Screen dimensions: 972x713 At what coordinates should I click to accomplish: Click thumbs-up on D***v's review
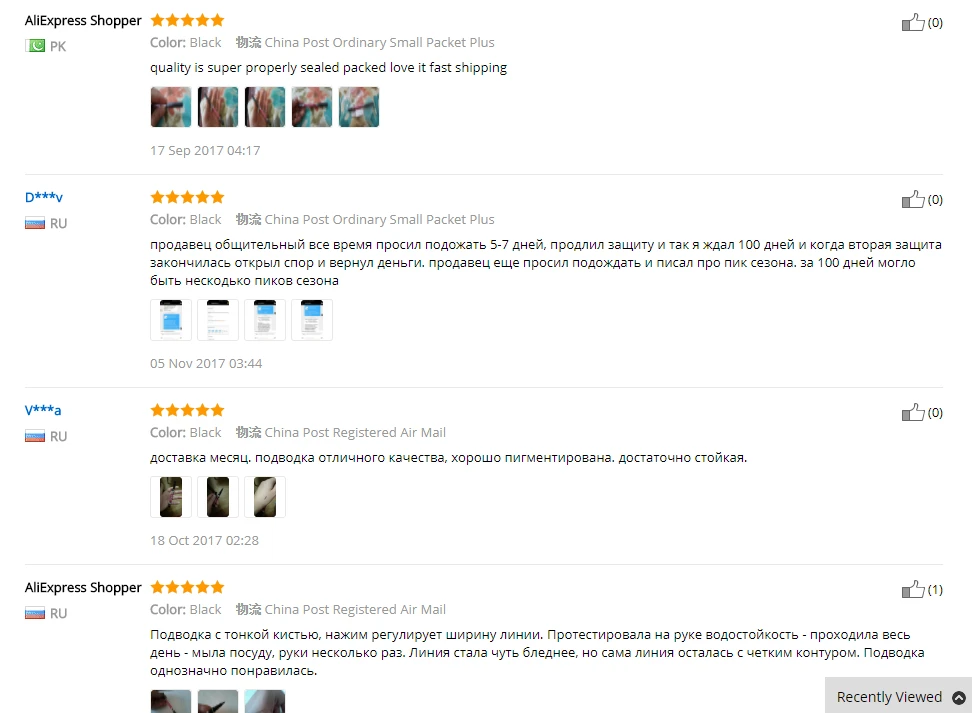pos(912,199)
